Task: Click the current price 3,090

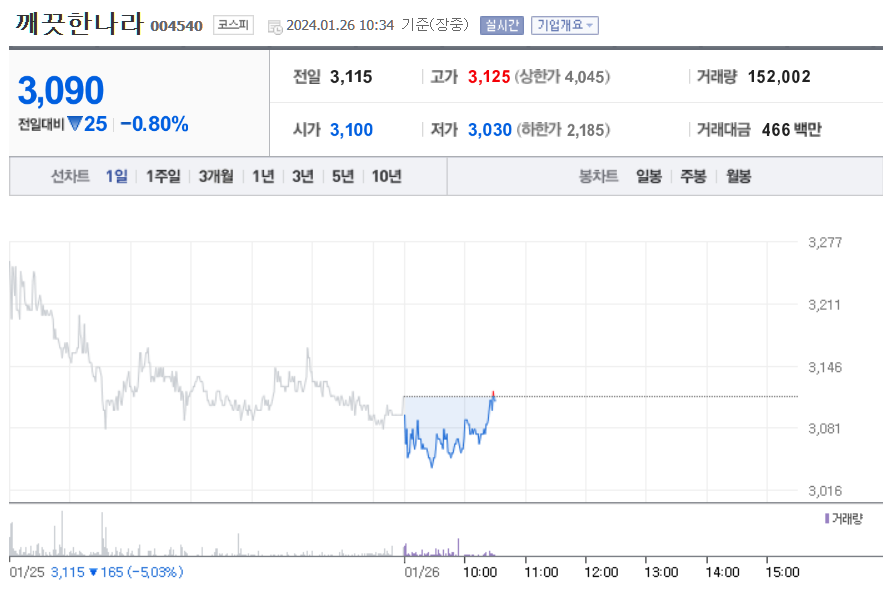Action: (x=61, y=90)
